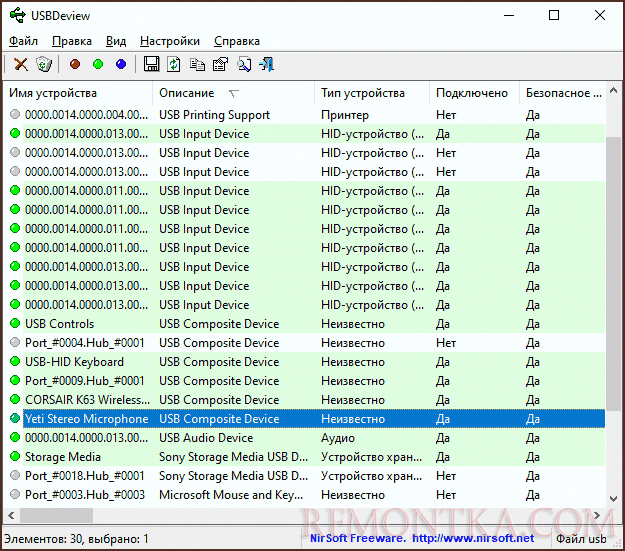This screenshot has height=551, width=625.
Task: Click the refresh toolbar icon
Action: point(174,64)
